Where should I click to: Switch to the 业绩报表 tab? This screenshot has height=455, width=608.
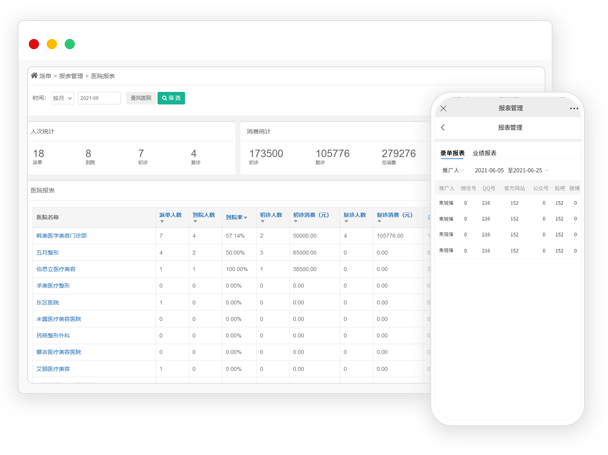[485, 153]
